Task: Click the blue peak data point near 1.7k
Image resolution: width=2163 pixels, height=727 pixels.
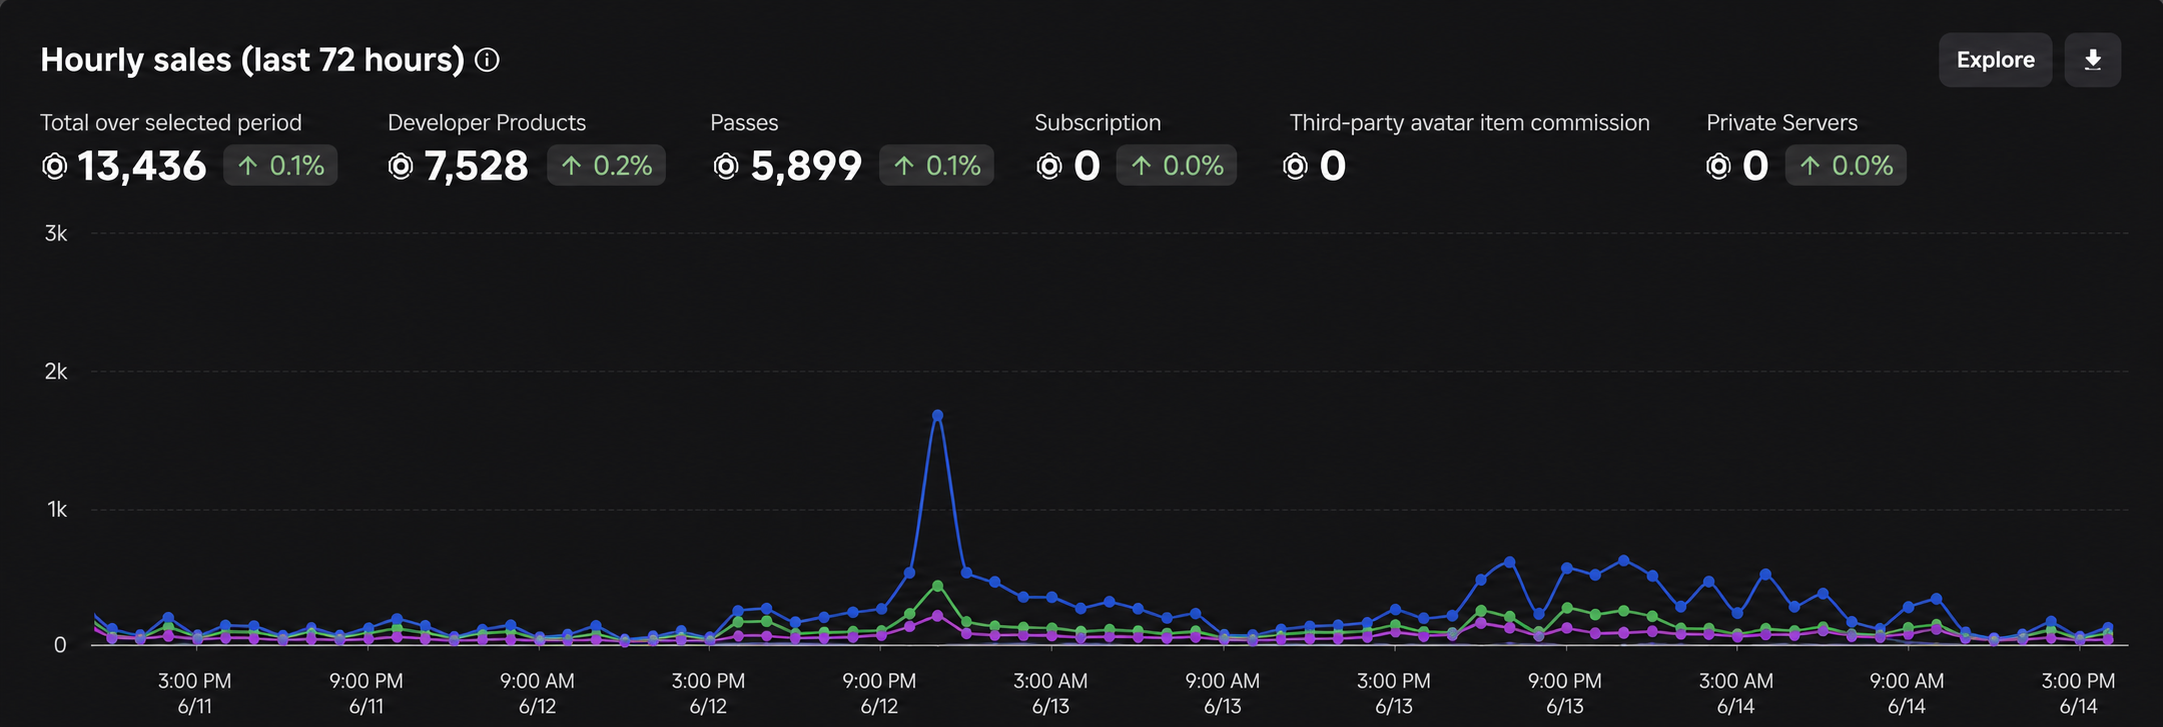Action: 937,415
